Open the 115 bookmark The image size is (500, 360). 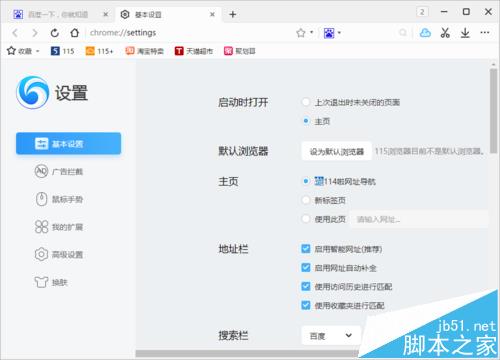coord(63,51)
